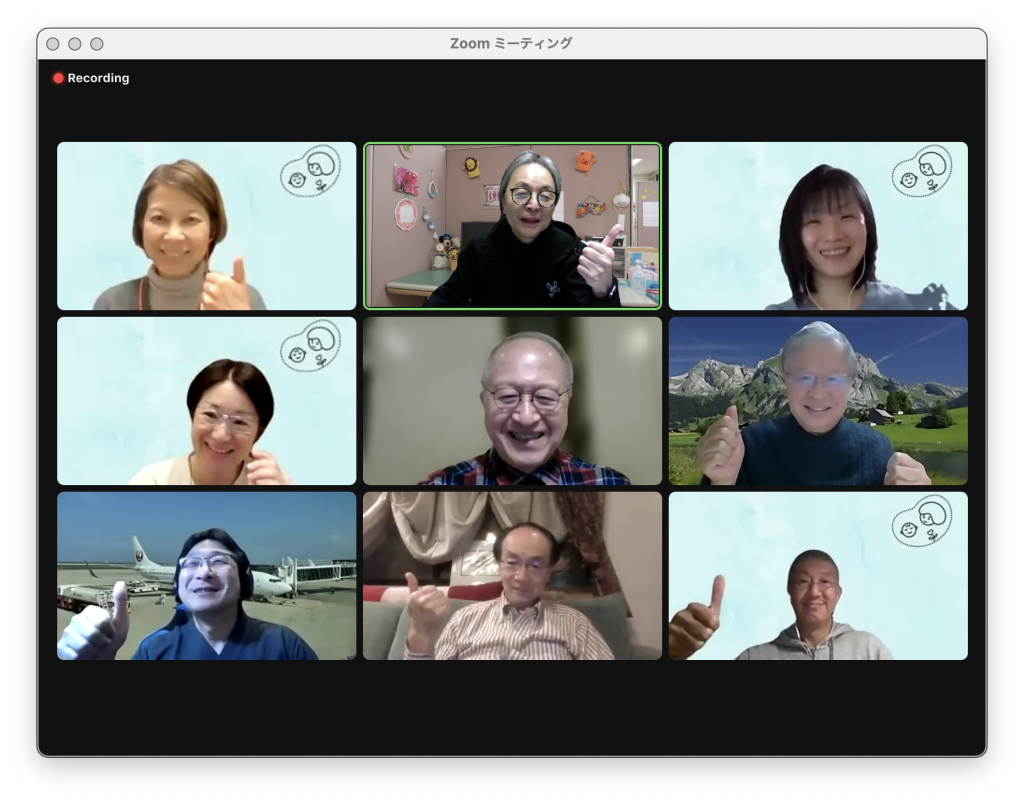Viewport: 1024px width, 803px height.
Task: Select the woman with glasses in cream cardigan tile
Action: click(x=206, y=401)
